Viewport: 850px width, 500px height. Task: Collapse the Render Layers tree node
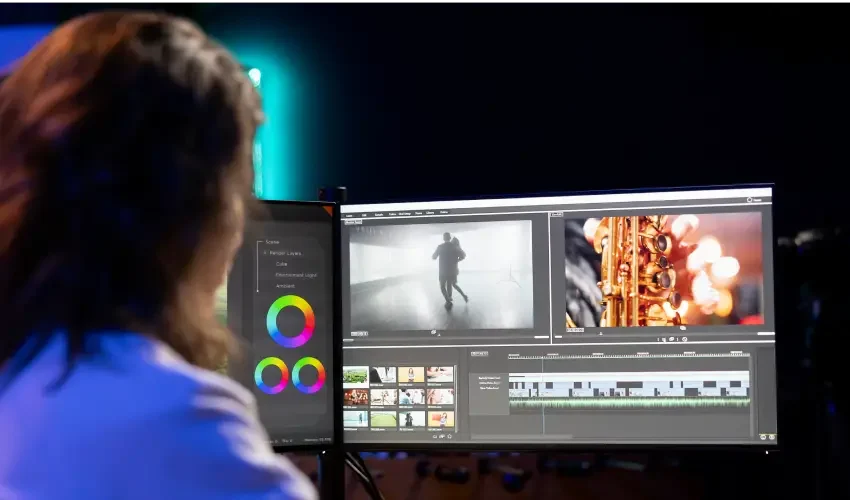[265, 253]
